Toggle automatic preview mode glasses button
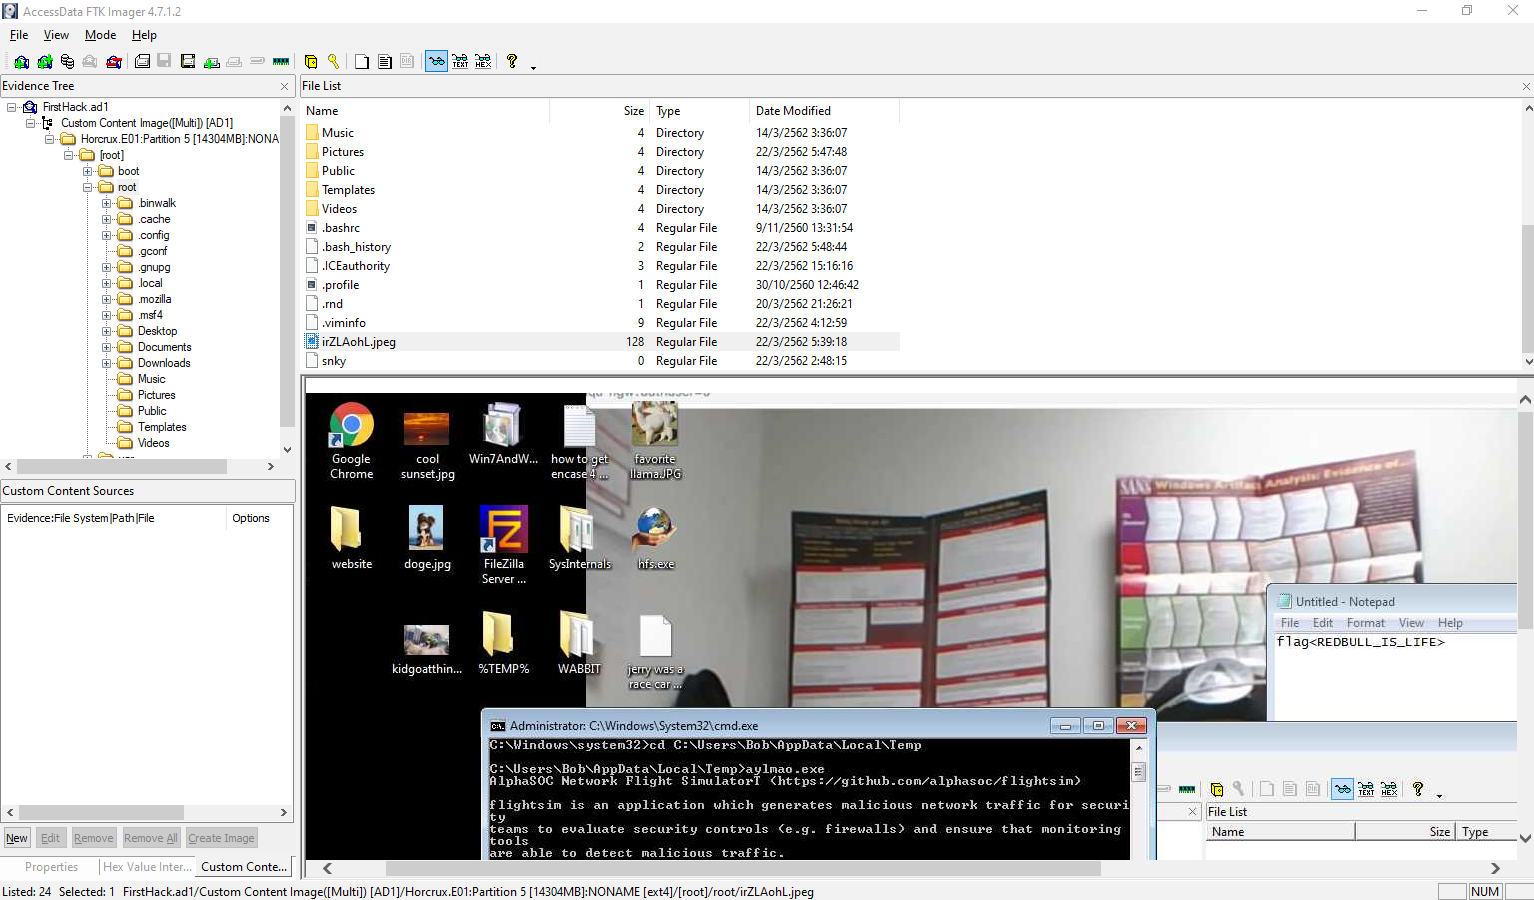 tap(437, 62)
